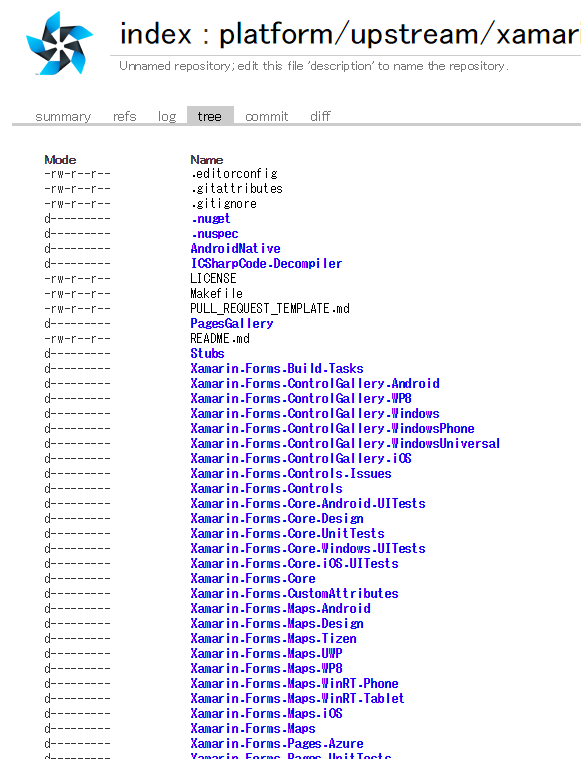Viewport: 581px width, 759px height.
Task: Open Xamarin.Forms.Maps.Android folder
Action: pyautogui.click(x=281, y=608)
